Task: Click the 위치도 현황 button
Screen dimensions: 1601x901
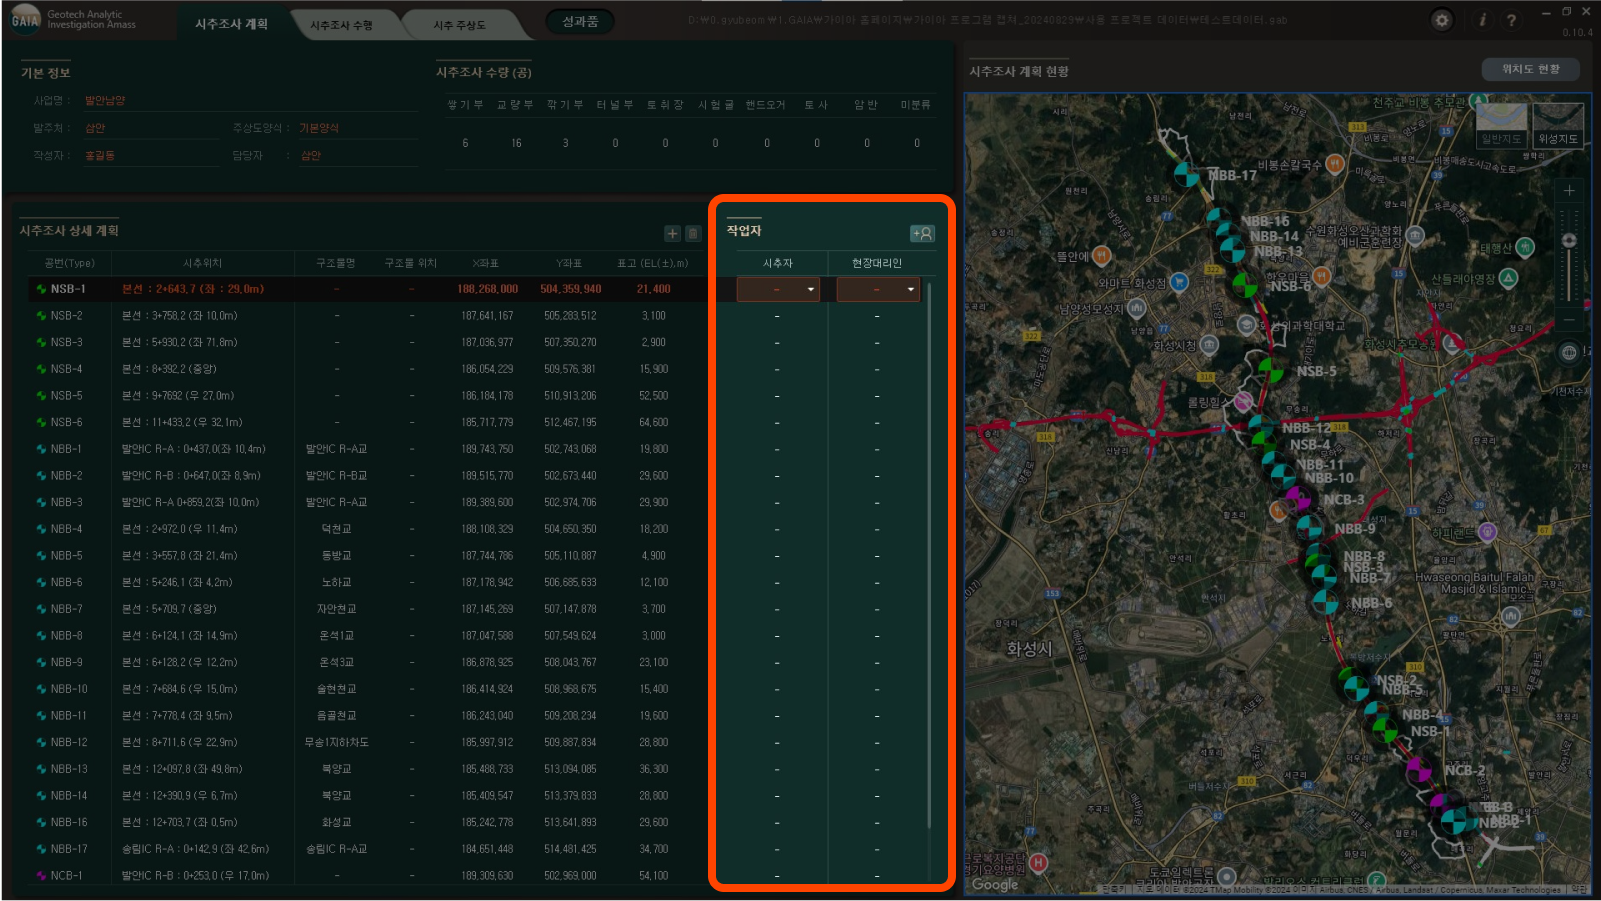Action: 1530,69
